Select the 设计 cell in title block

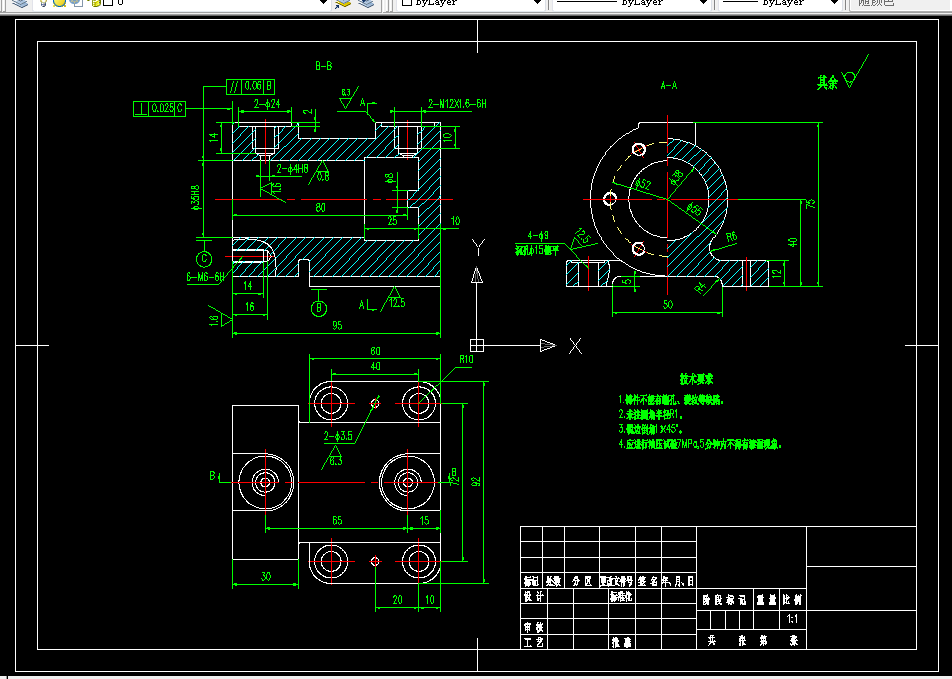pos(534,596)
